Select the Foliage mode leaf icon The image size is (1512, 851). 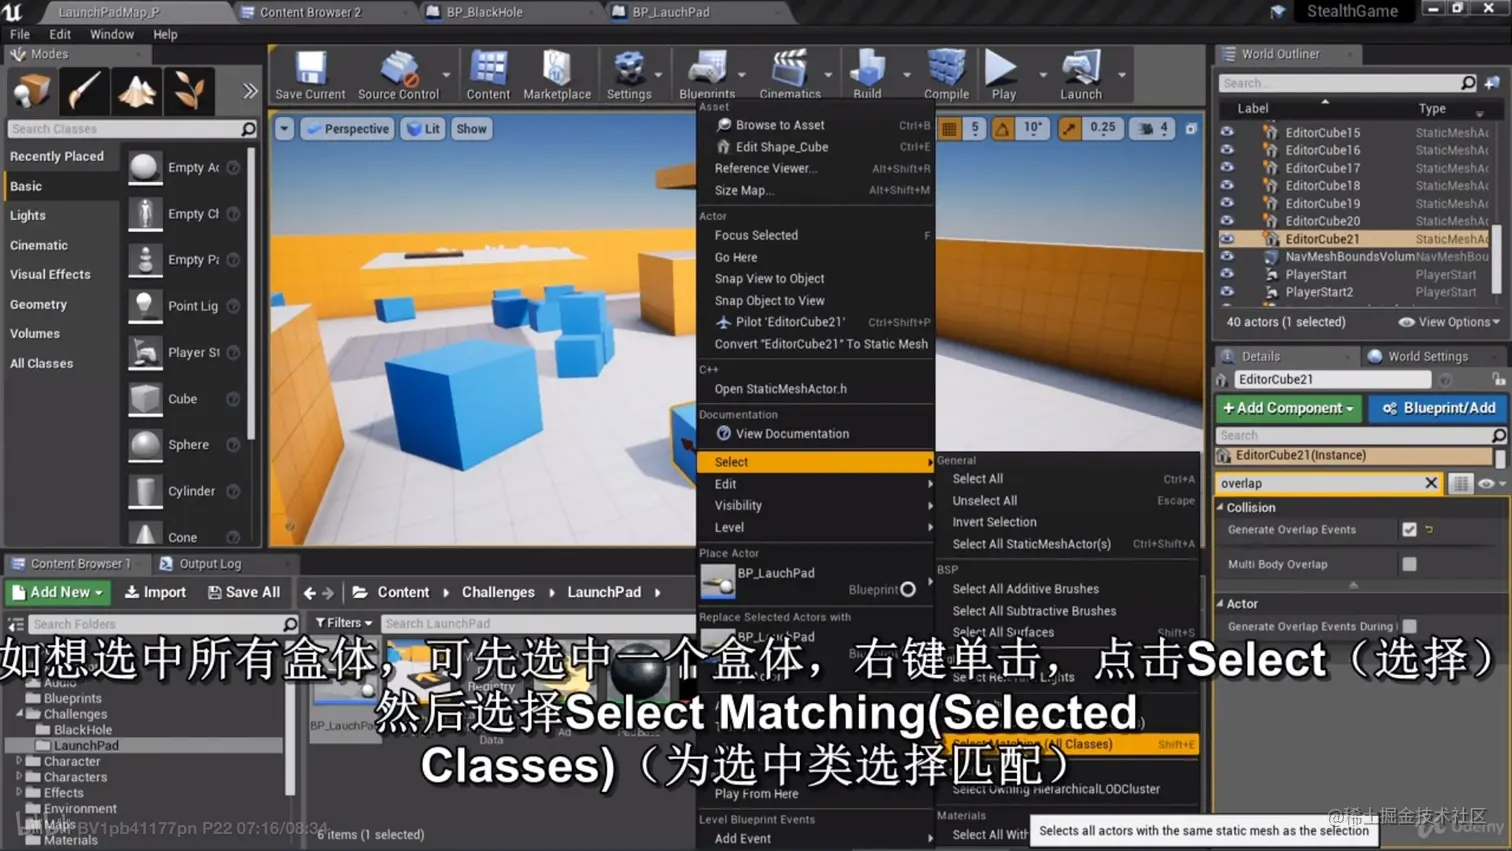point(189,91)
